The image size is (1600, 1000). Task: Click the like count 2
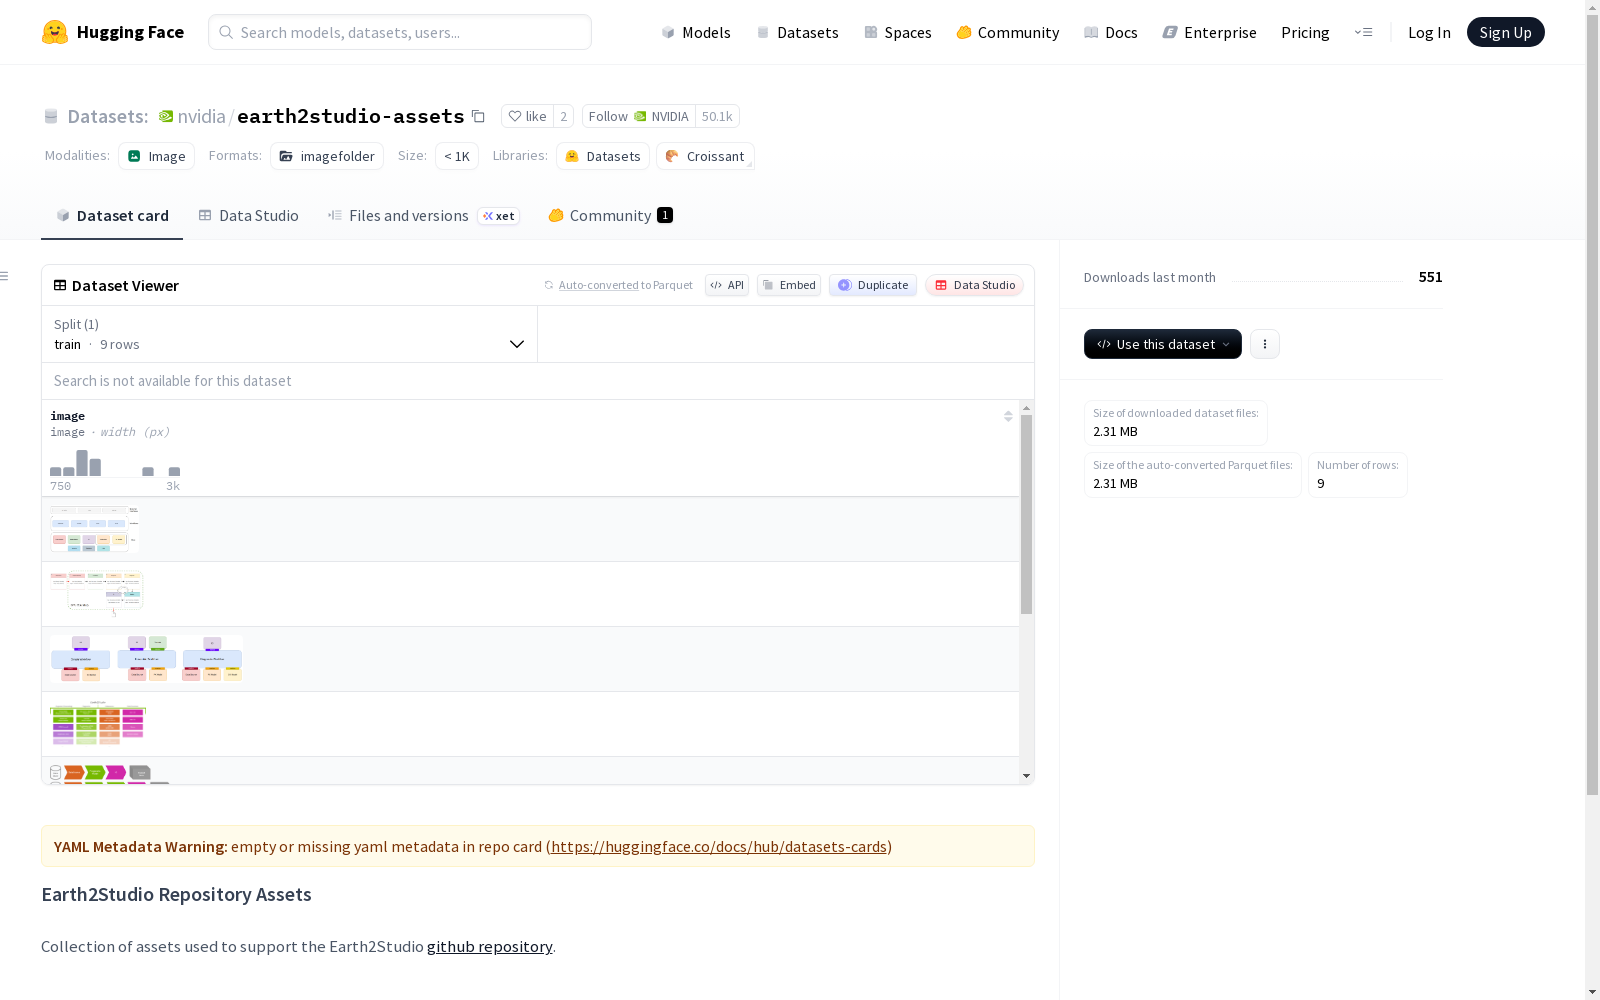pos(563,116)
